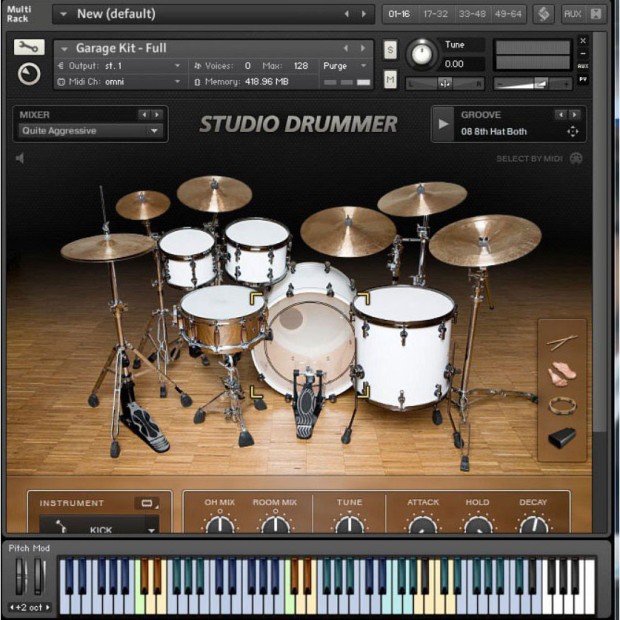
Task: Select the next groove arrow
Action: click(x=574, y=115)
